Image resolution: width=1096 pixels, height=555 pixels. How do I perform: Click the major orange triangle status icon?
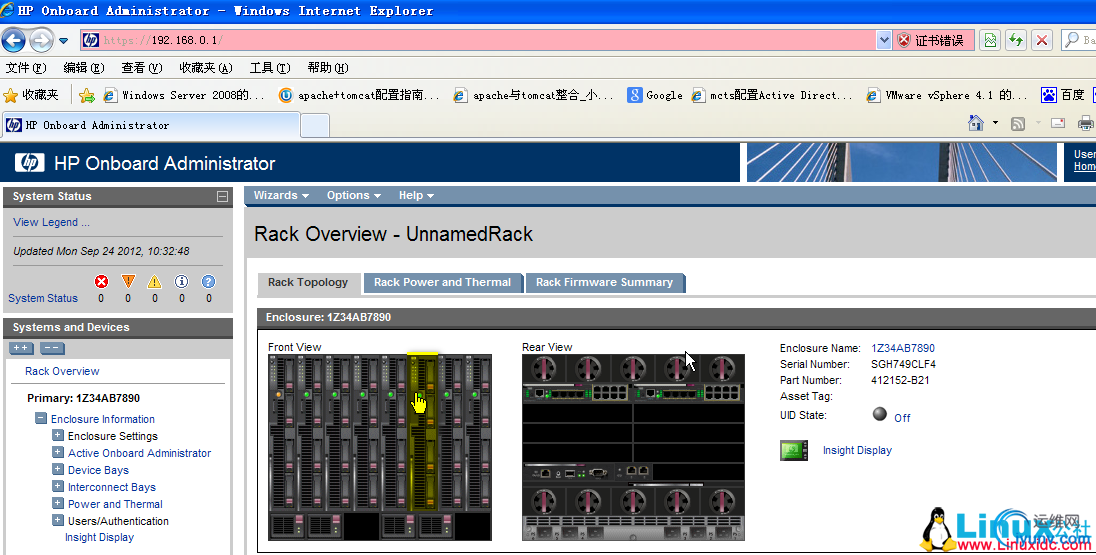point(128,282)
